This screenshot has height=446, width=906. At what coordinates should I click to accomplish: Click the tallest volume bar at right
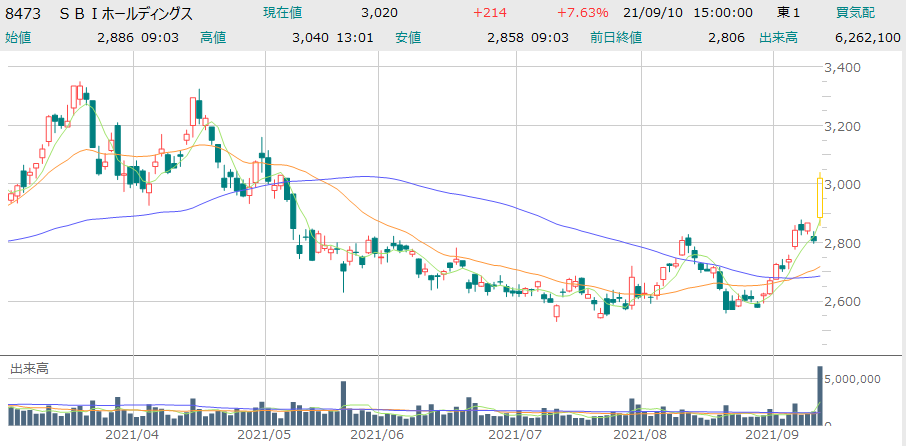(821, 390)
